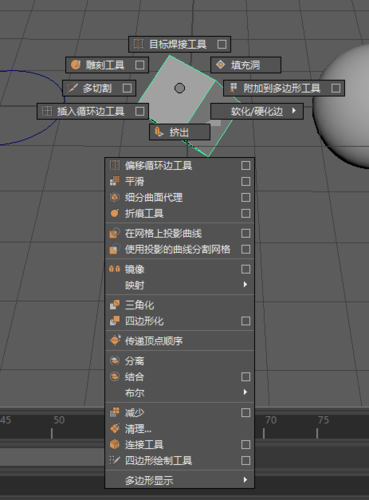Open options box for 目标焊接工具
Screen dimensions: 369x500
coord(222,44)
